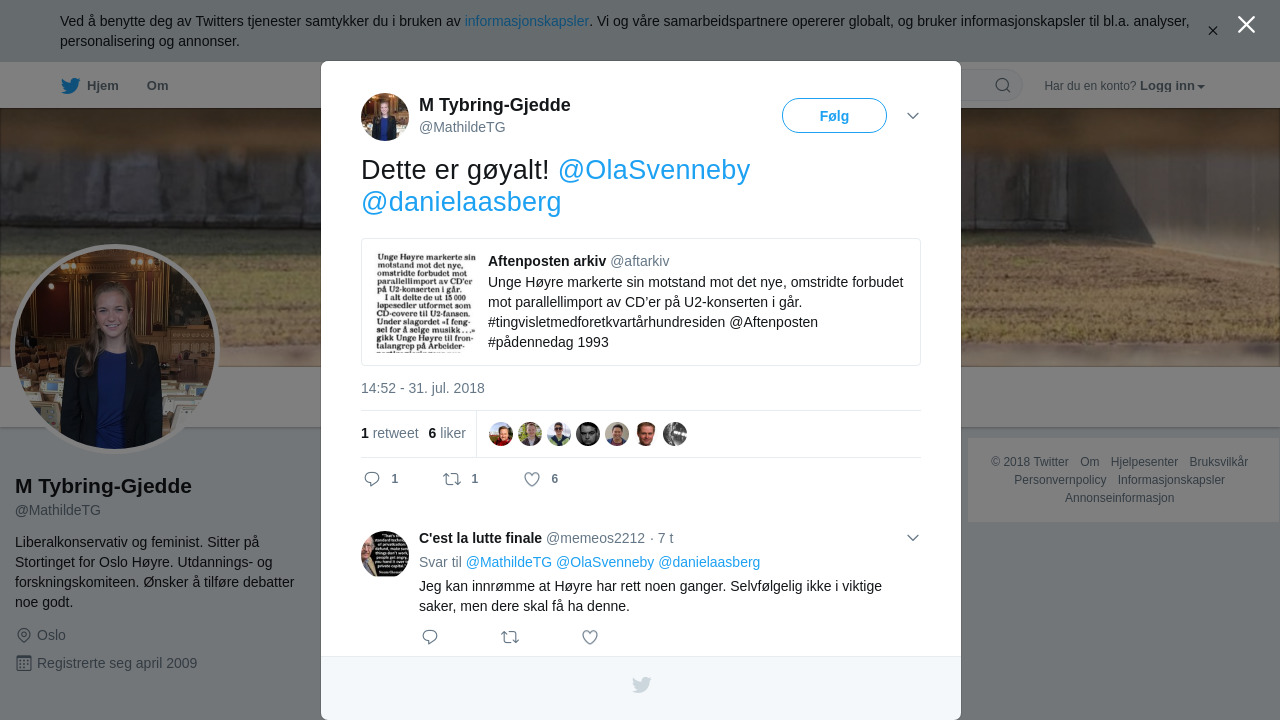Retweet the reply by memeos2212
The width and height of the screenshot is (1280, 720).
[x=510, y=637]
